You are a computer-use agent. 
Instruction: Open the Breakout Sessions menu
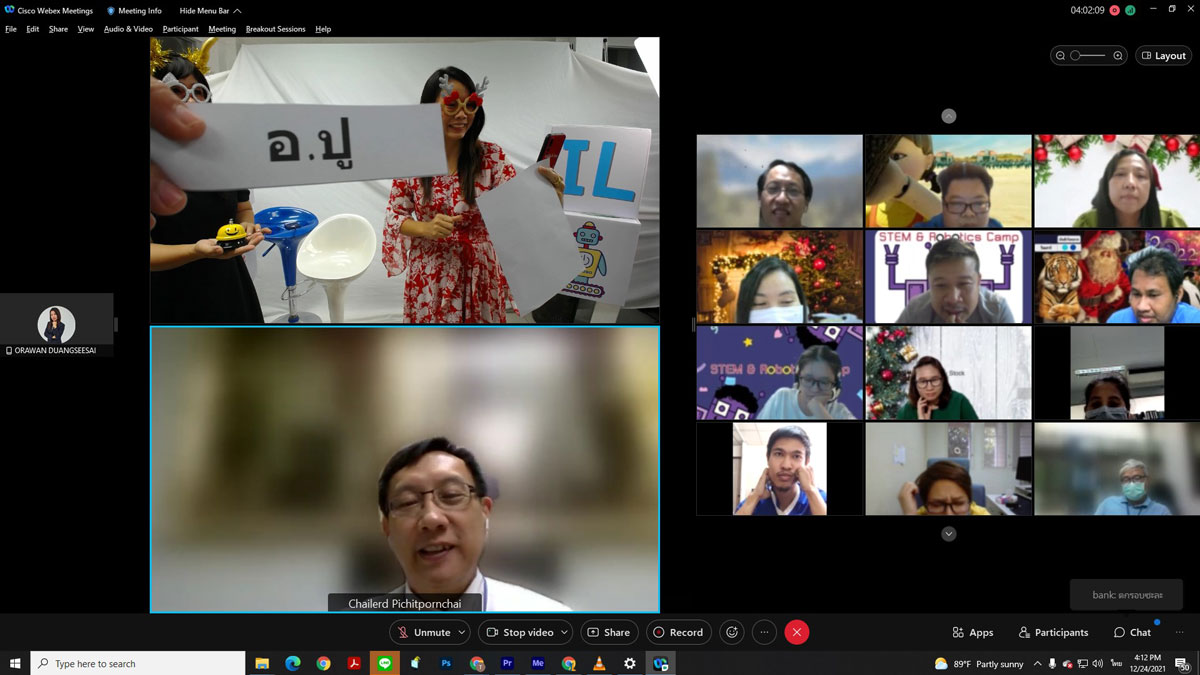pyautogui.click(x=275, y=29)
